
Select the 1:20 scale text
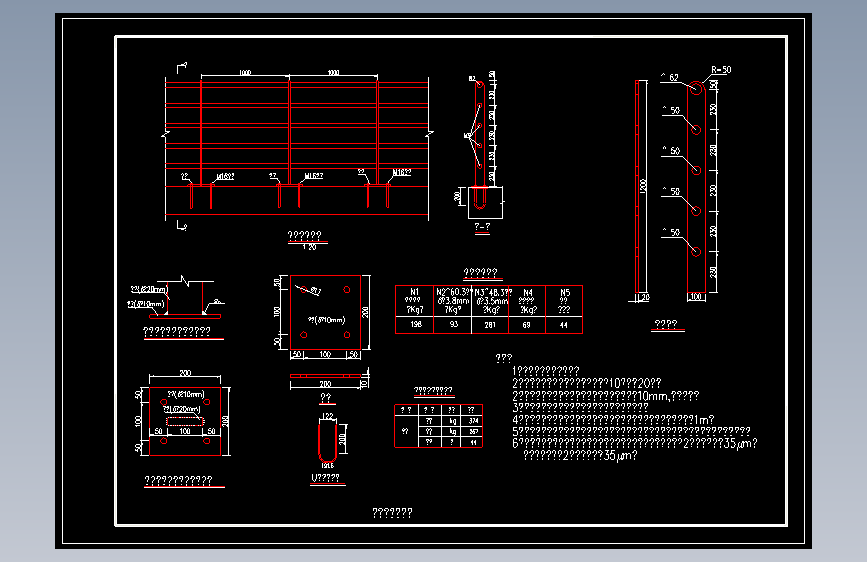click(309, 247)
